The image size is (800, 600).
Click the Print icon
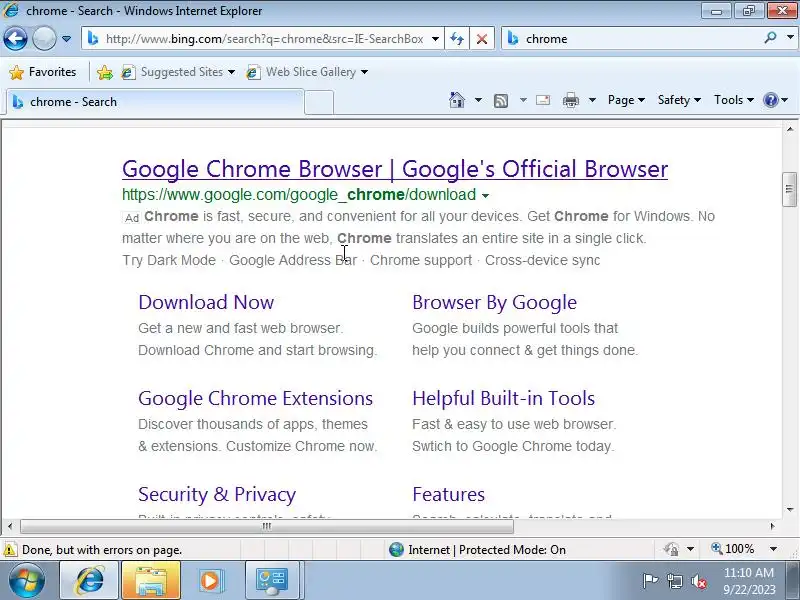click(571, 100)
